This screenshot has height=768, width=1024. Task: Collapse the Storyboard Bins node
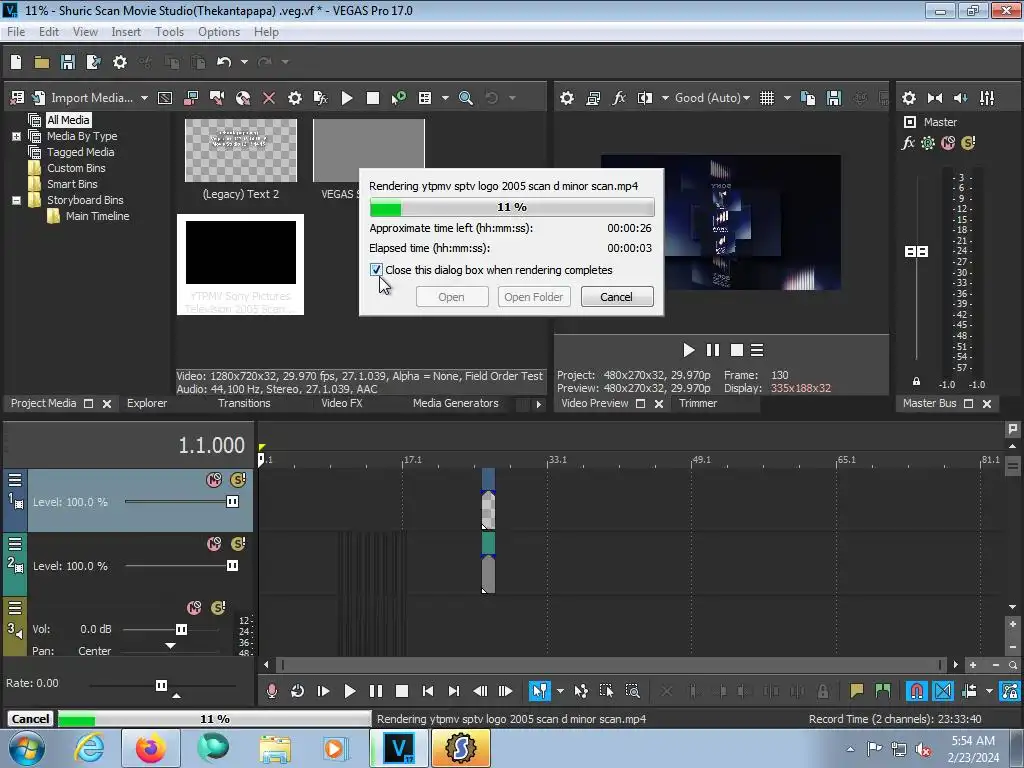tap(16, 200)
